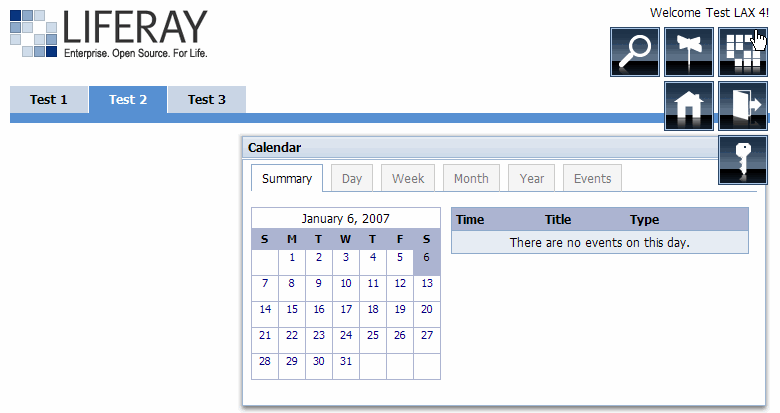Open the Day view tab
The width and height of the screenshot is (780, 413).
click(352, 179)
